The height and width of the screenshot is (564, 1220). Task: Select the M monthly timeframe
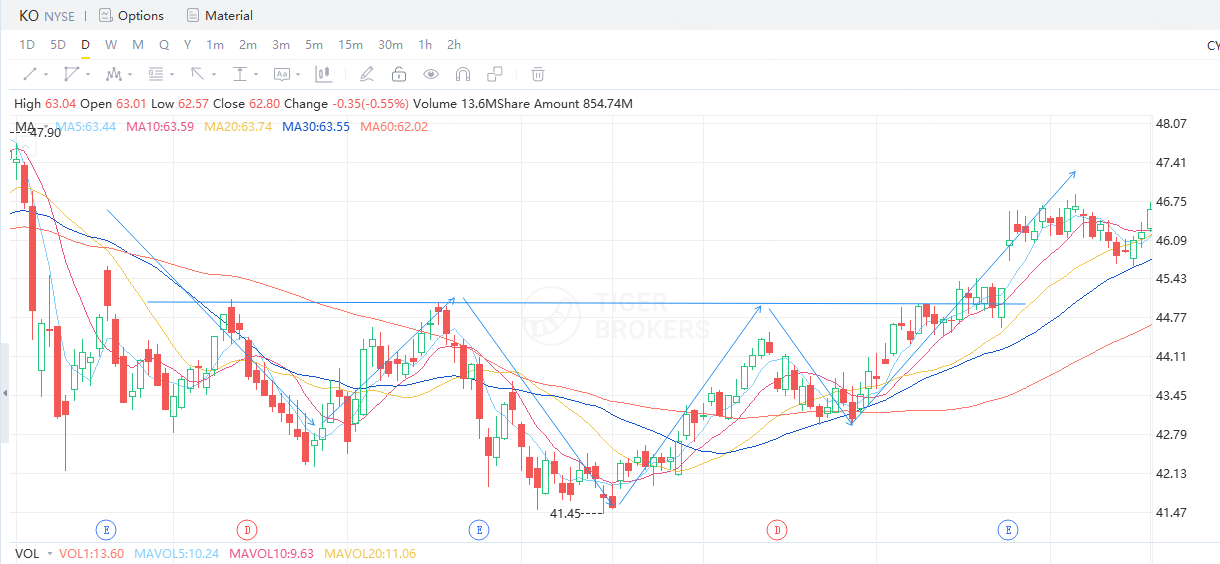[x=138, y=45]
